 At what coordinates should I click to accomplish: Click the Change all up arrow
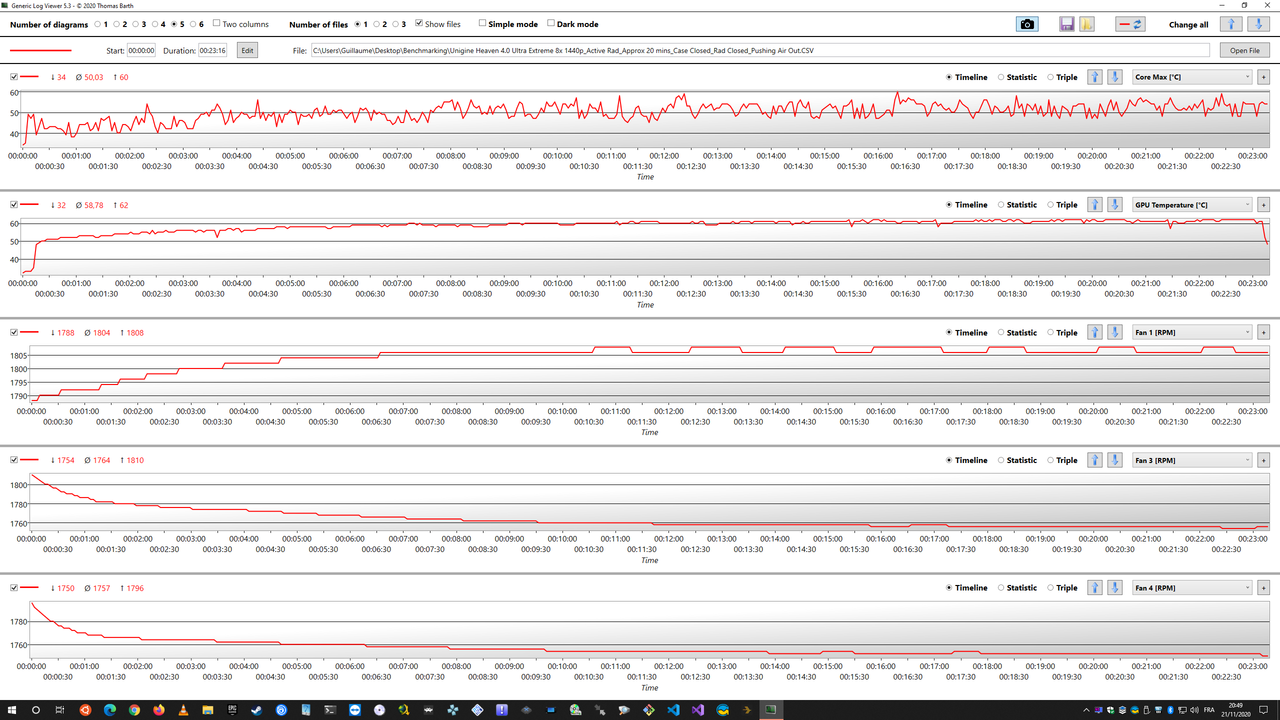click(x=1232, y=24)
